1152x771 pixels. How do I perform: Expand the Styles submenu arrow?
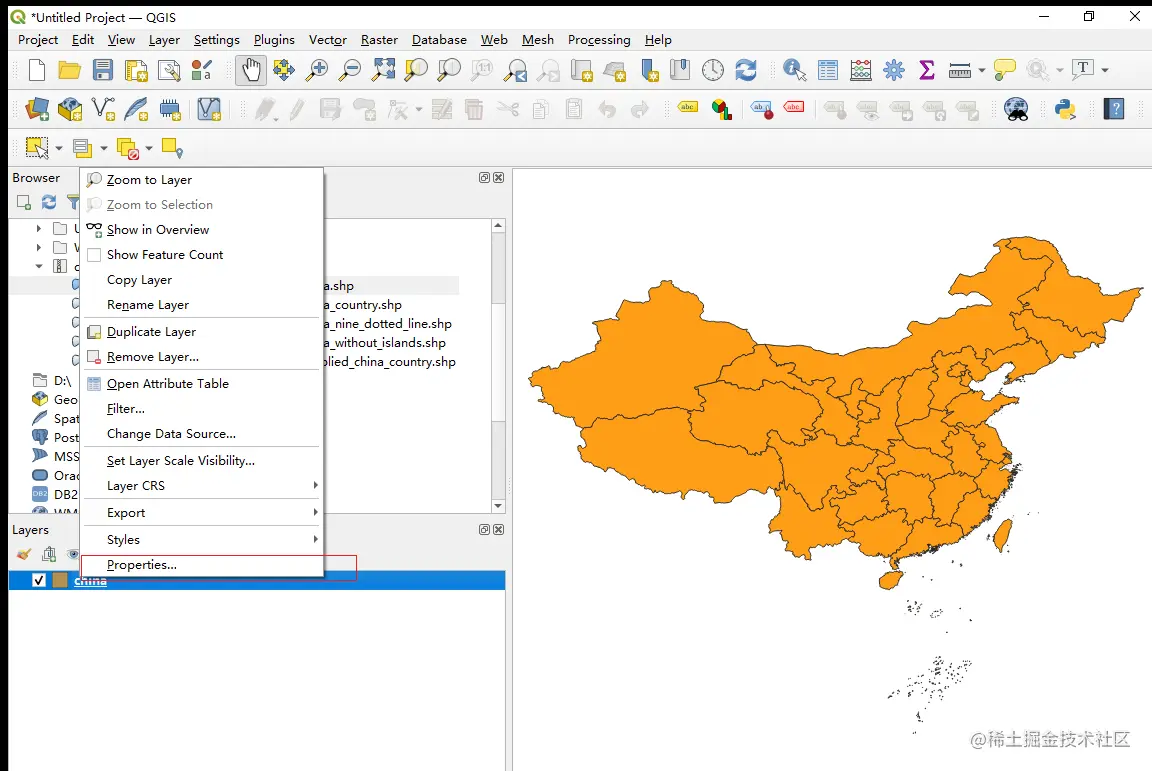point(315,539)
